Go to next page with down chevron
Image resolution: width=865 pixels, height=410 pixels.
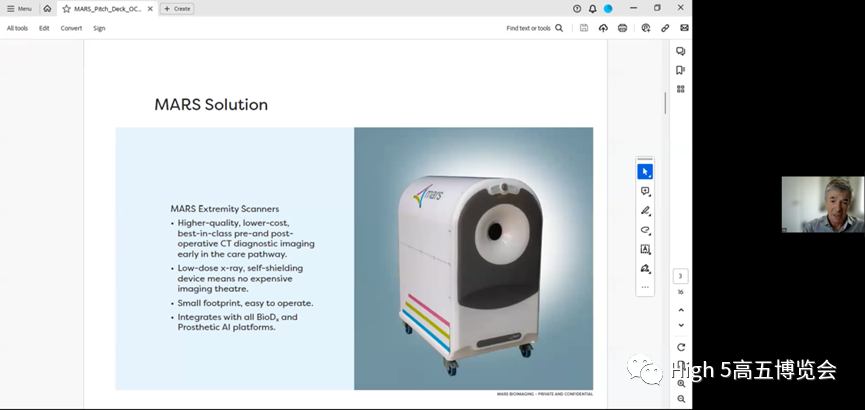pos(681,325)
